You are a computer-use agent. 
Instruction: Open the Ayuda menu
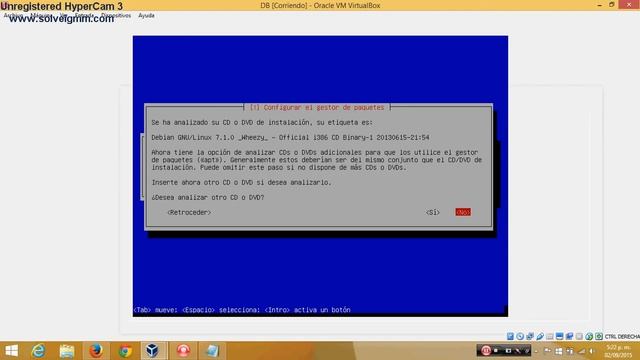point(146,16)
